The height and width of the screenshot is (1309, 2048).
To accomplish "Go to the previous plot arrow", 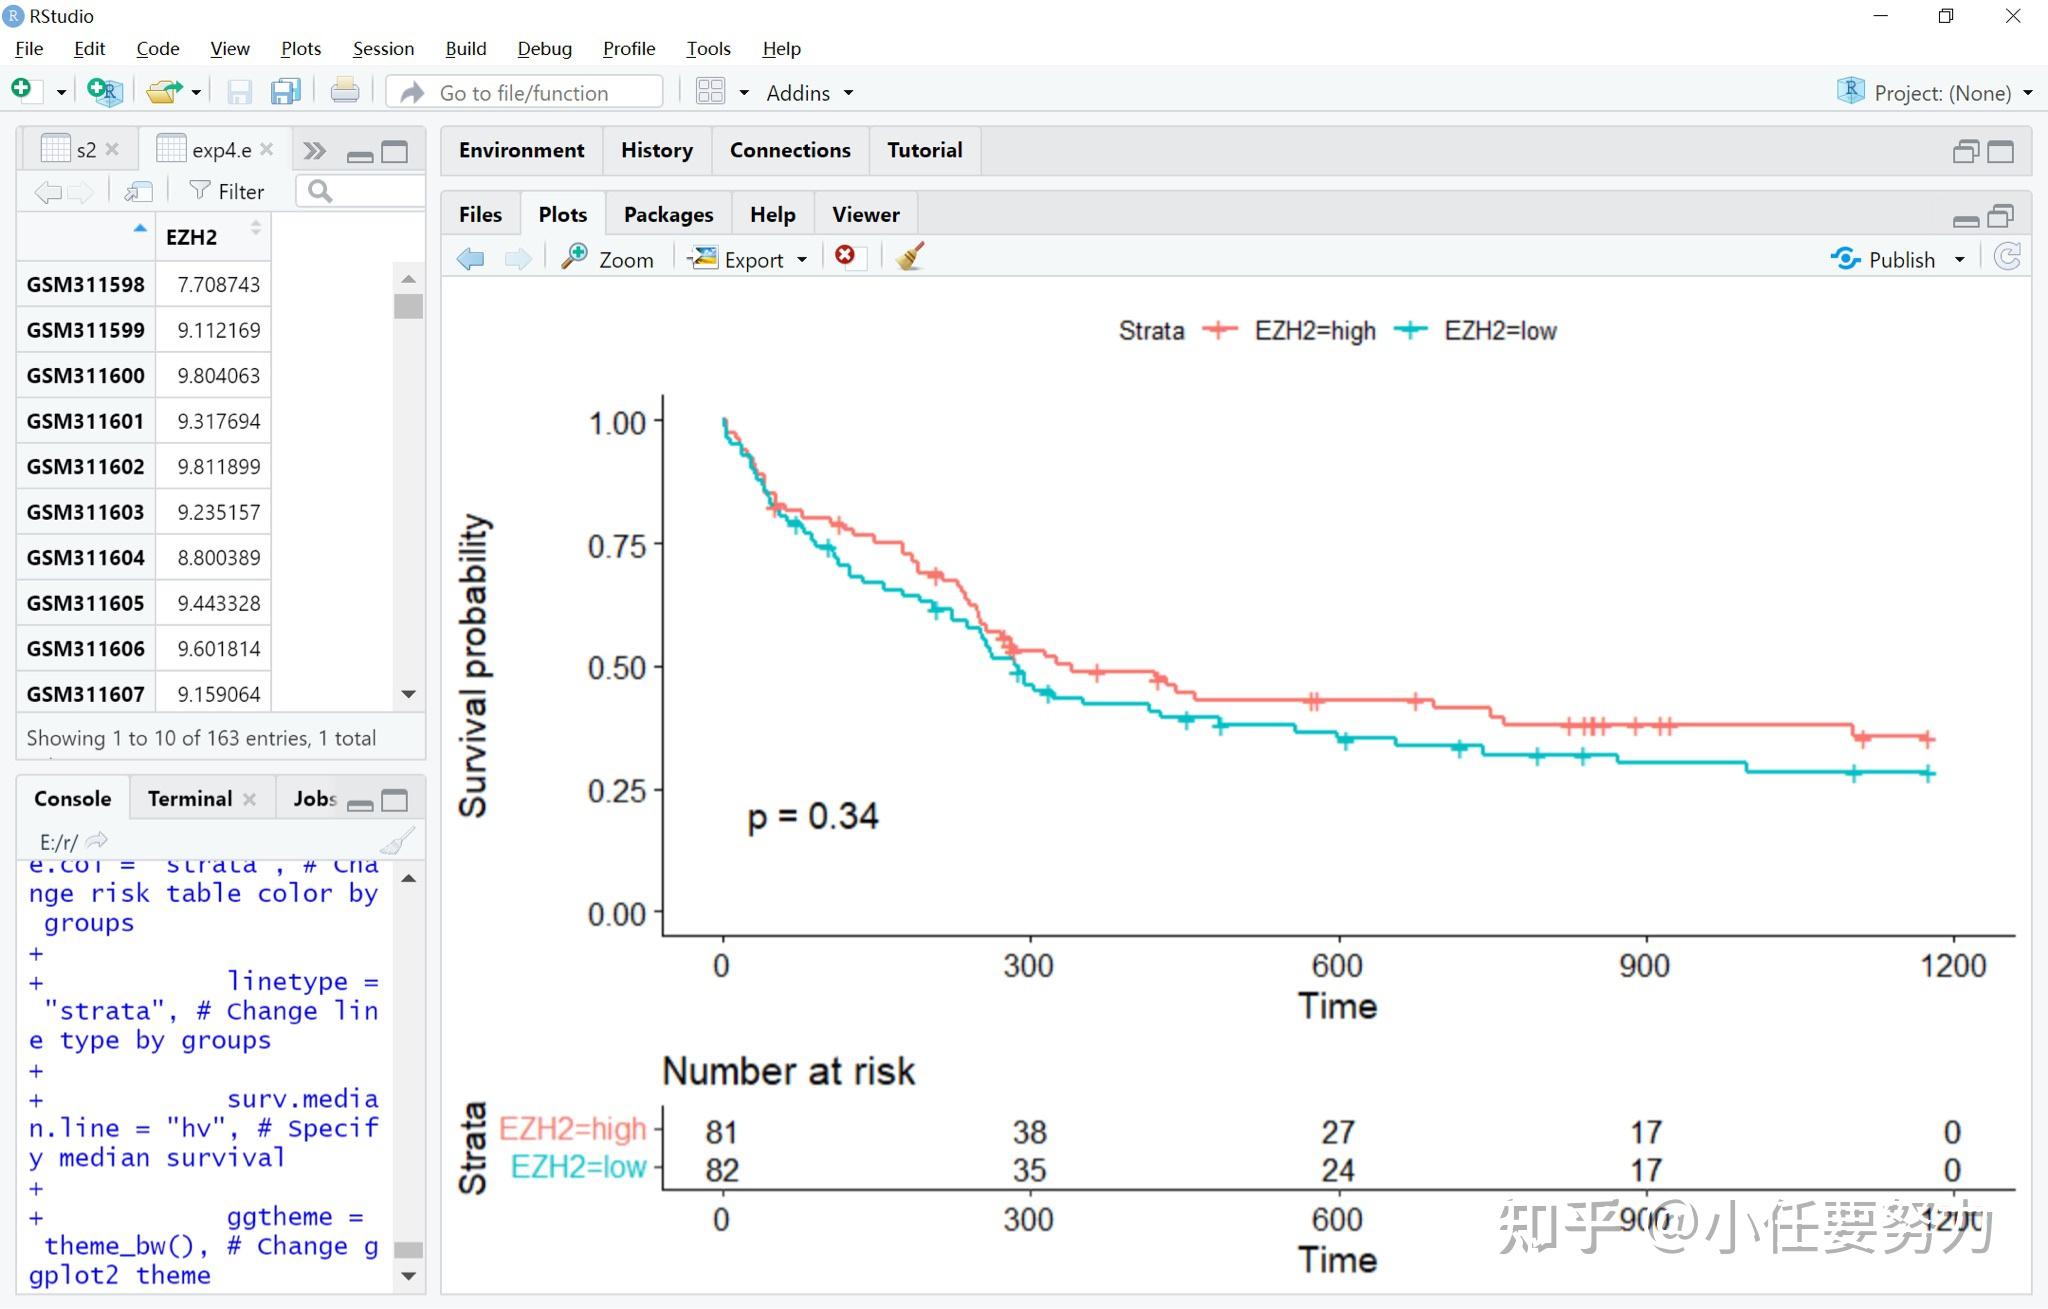I will tap(470, 259).
